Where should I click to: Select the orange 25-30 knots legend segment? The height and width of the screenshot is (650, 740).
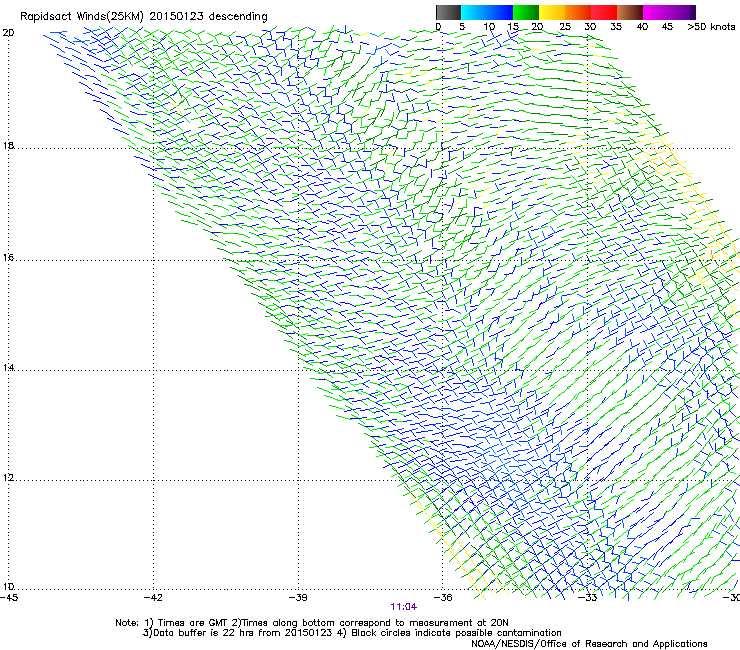coord(578,12)
